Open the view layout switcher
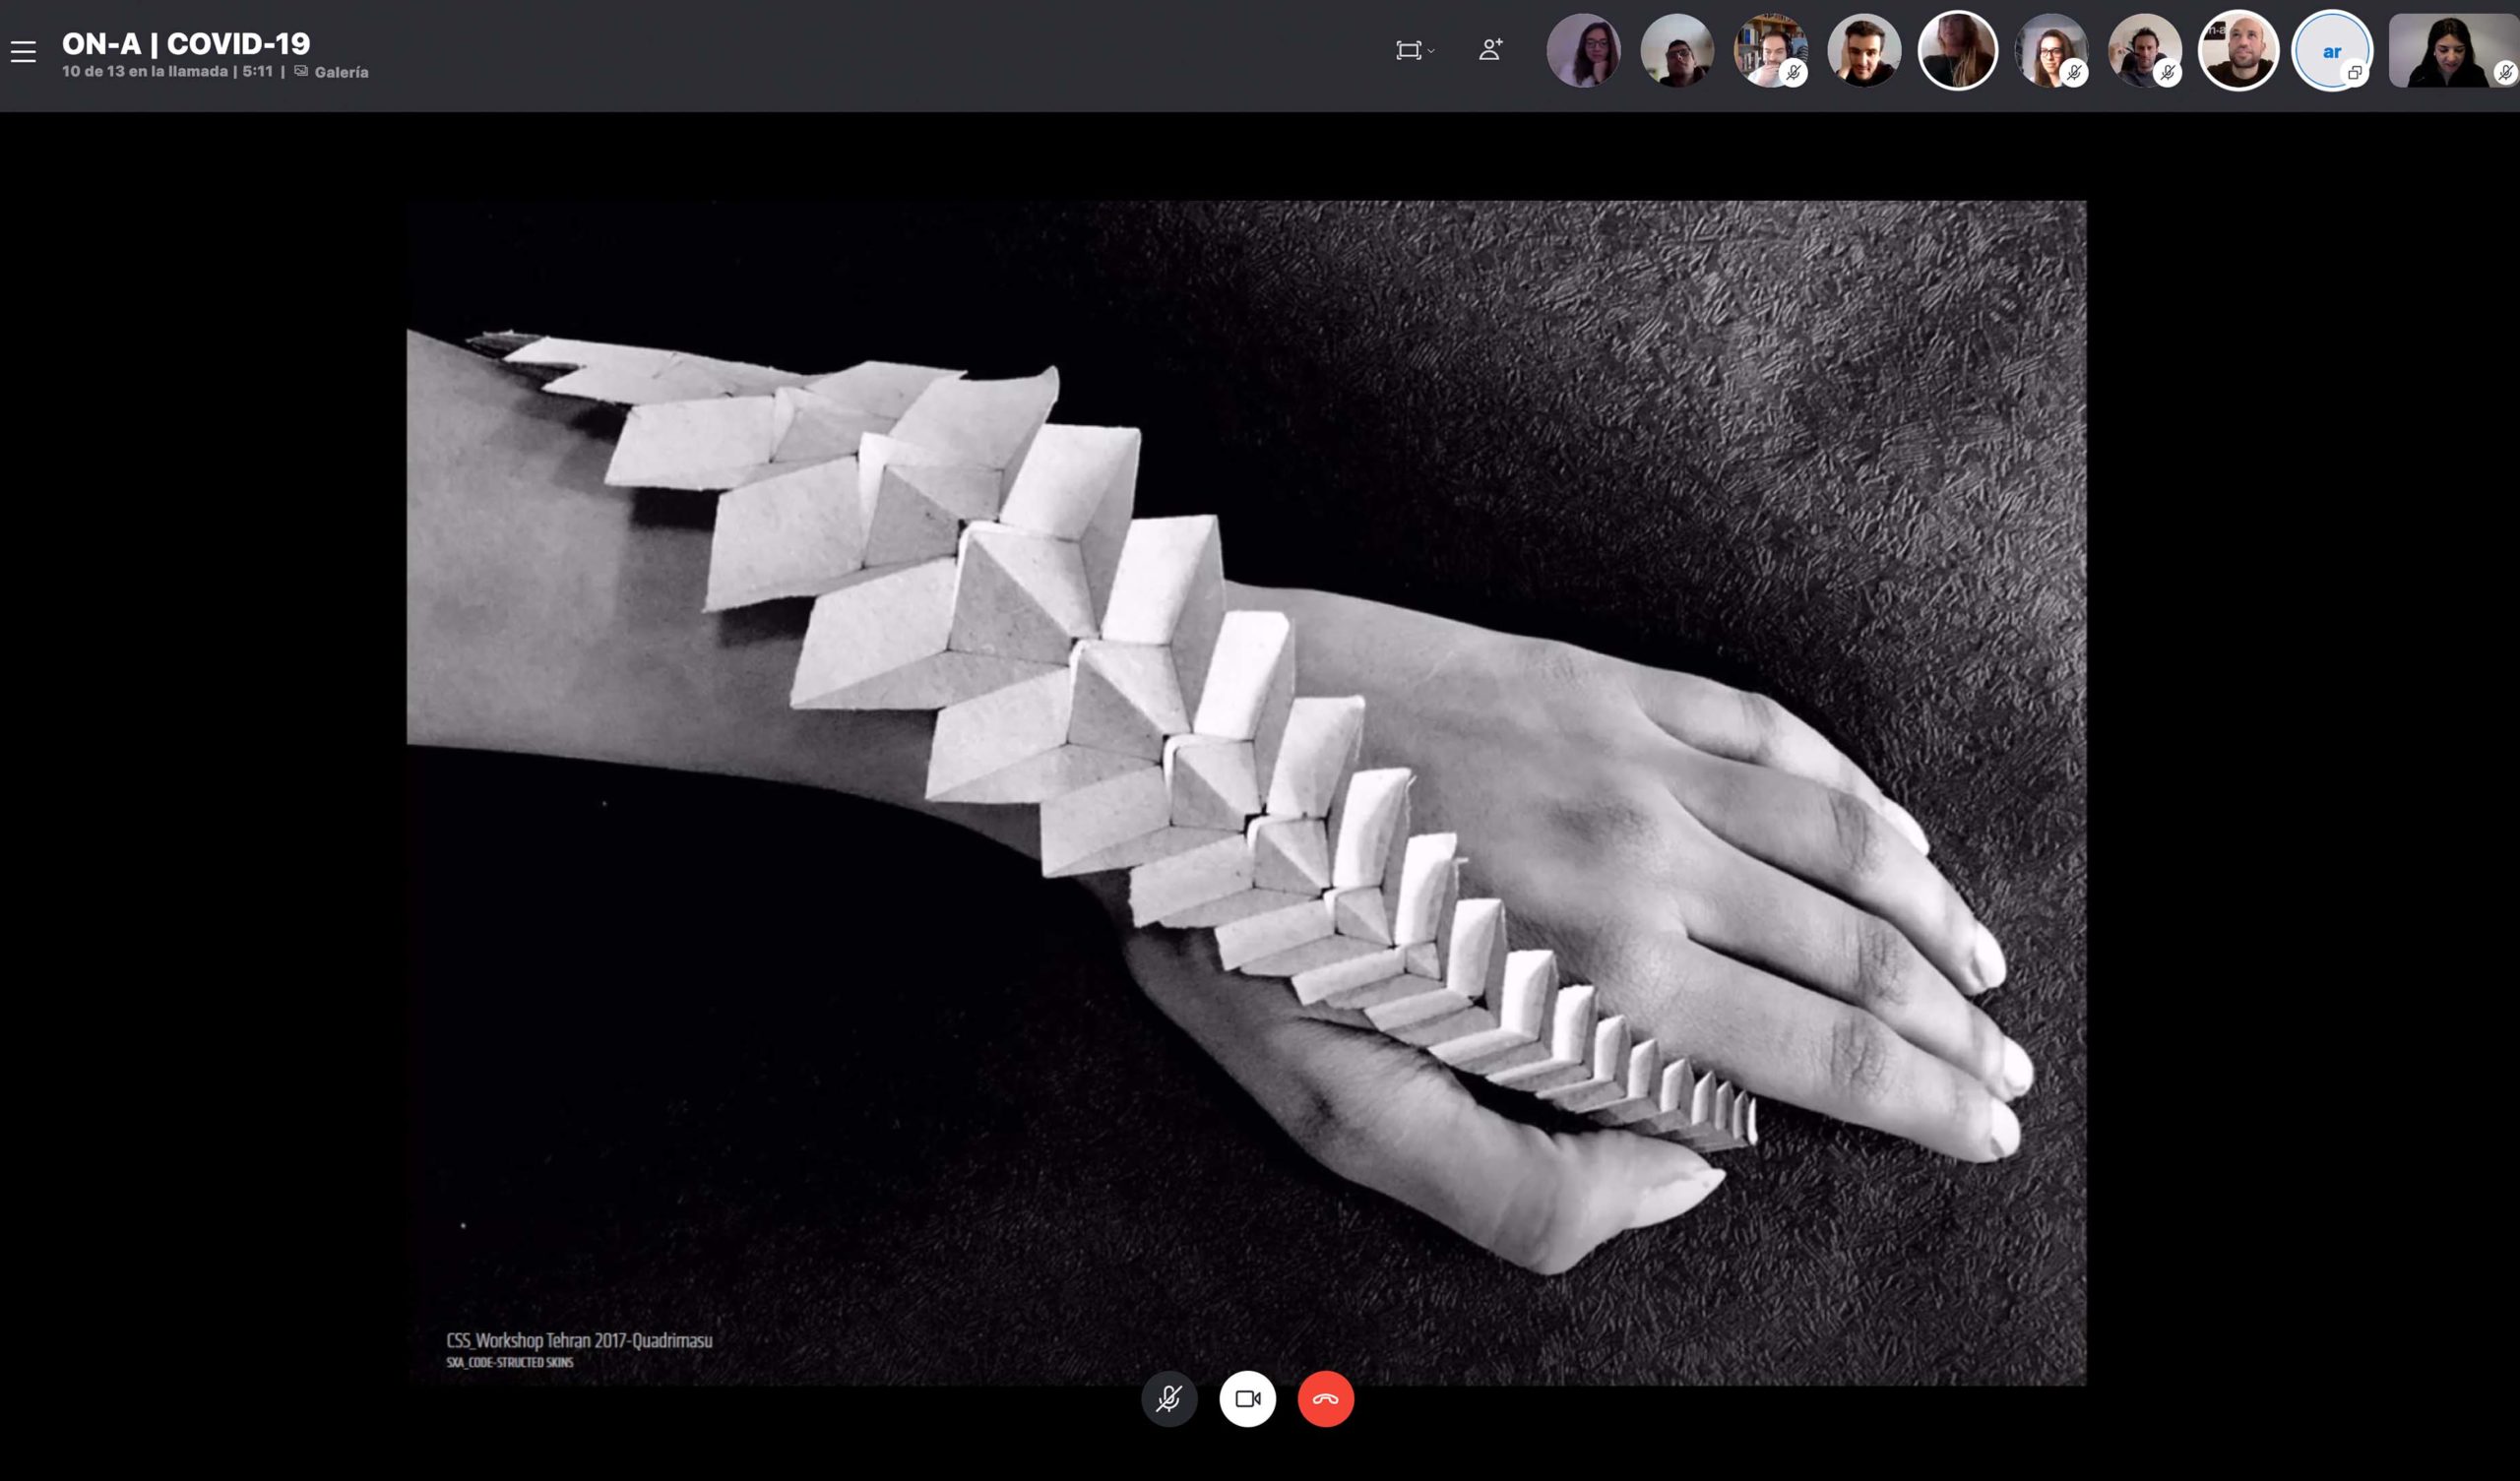The width and height of the screenshot is (2520, 1481). point(1408,50)
